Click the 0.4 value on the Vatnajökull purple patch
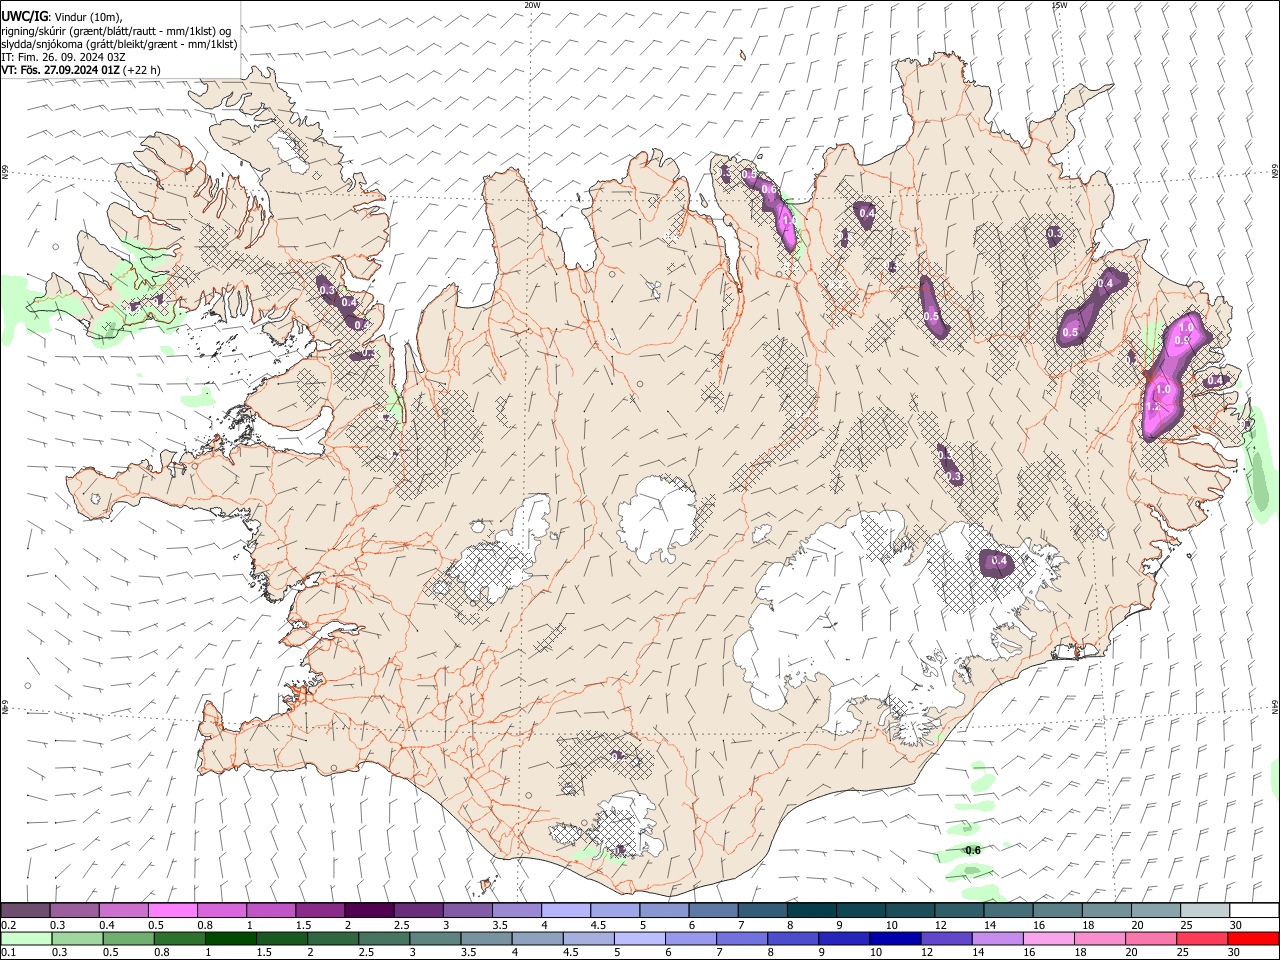The width and height of the screenshot is (1280, 960). (999, 561)
